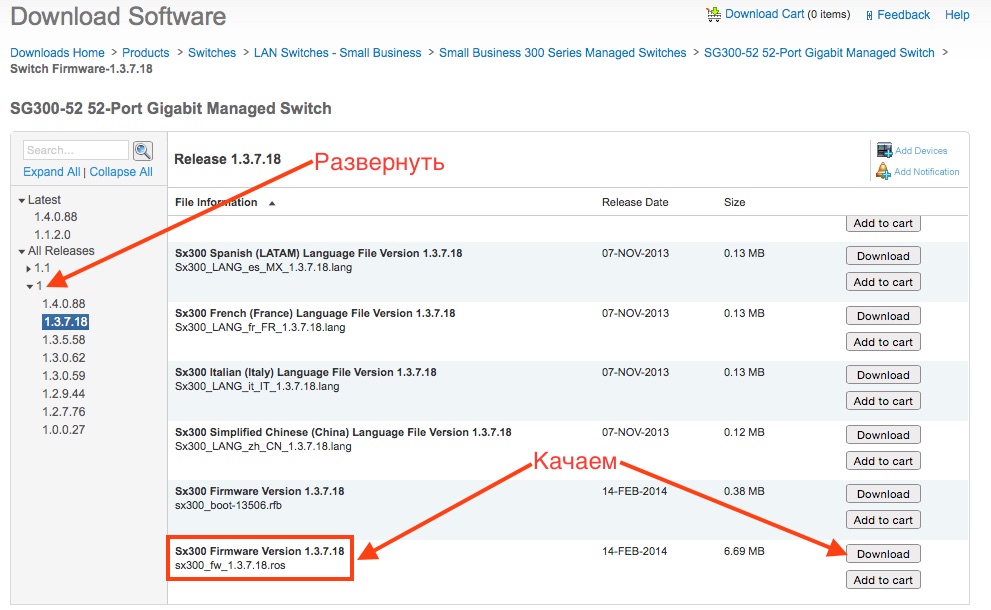991x610 pixels.
Task: Select release 1.4.0.88 under Latest
Action: [x=56, y=217]
